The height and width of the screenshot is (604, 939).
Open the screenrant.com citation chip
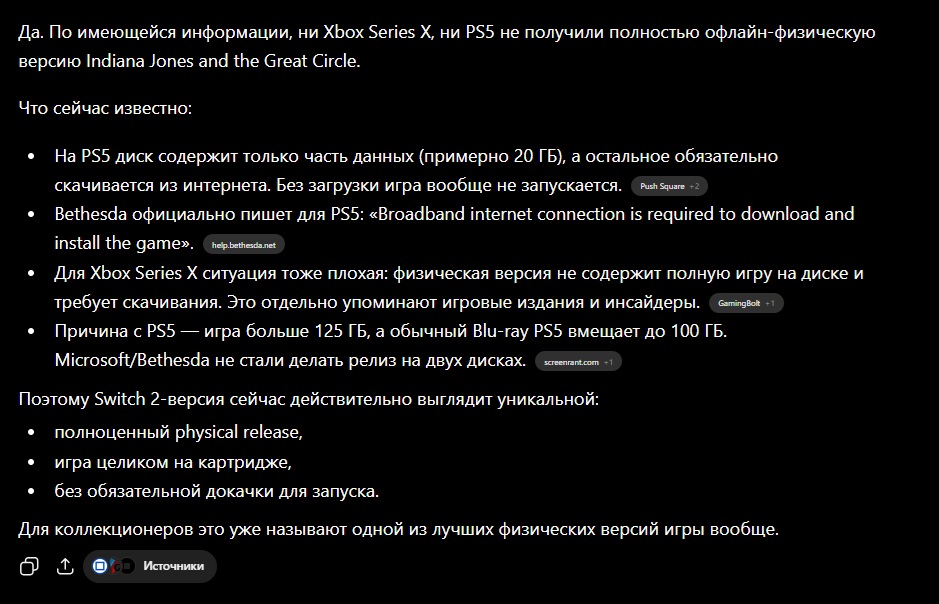[x=578, y=362]
